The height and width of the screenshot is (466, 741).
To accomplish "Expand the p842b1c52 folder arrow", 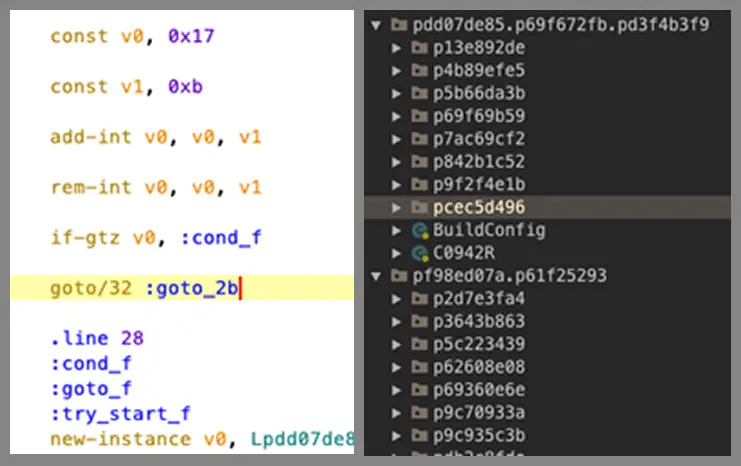I will (396, 162).
